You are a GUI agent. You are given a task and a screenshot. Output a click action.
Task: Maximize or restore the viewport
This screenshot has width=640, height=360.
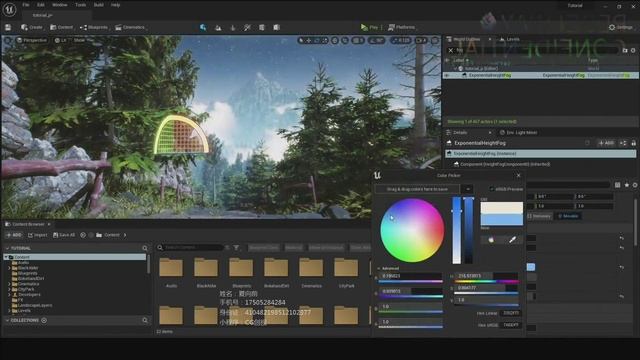coord(435,40)
